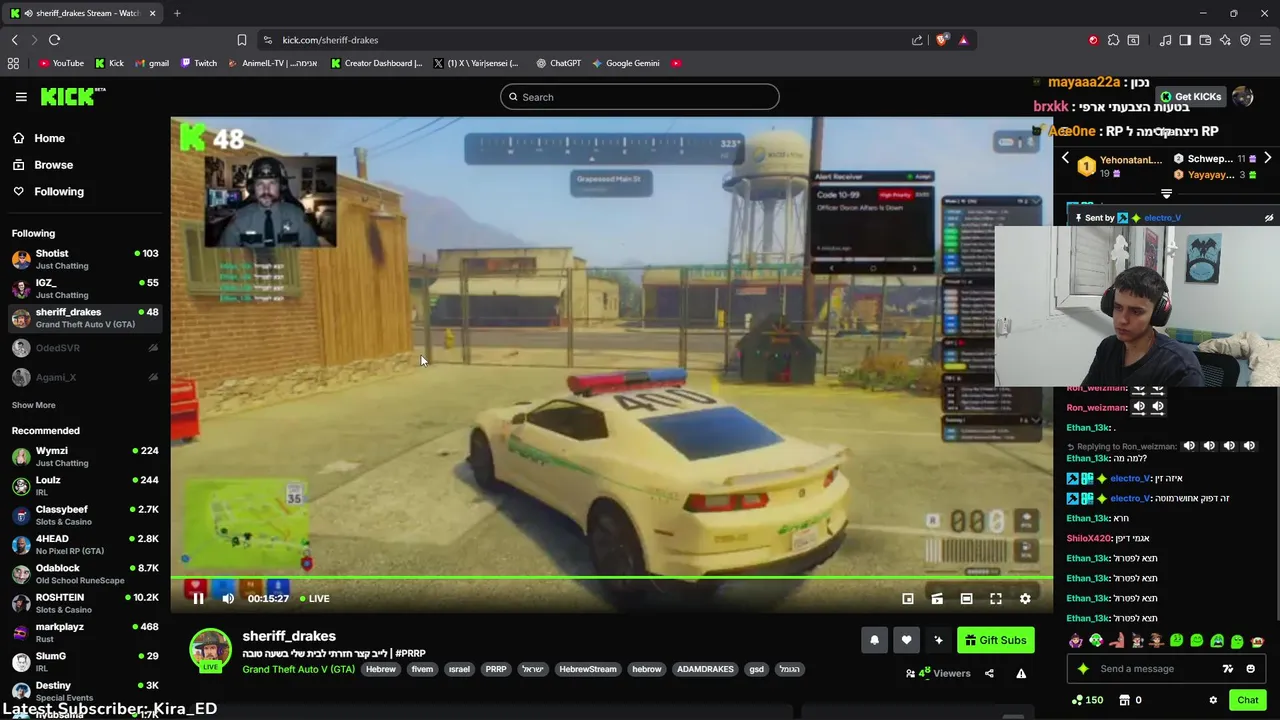Click green sparkle icon in message box
The image size is (1280, 720).
(x=1083, y=669)
